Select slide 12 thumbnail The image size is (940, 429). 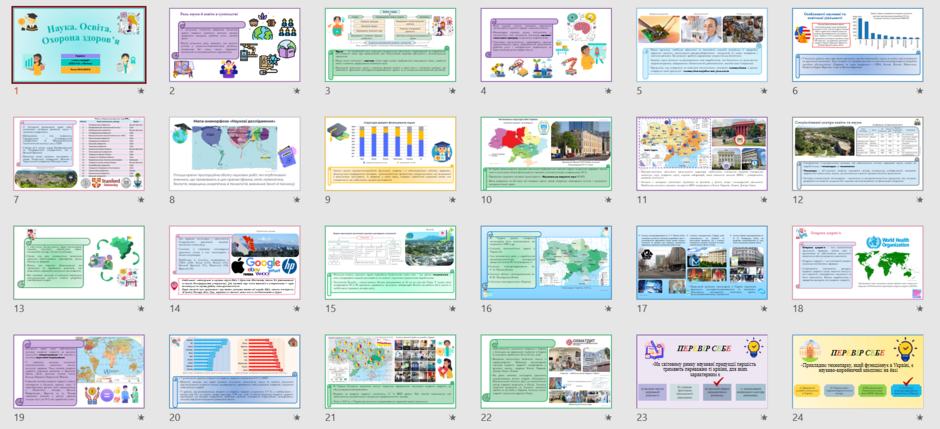pos(858,154)
